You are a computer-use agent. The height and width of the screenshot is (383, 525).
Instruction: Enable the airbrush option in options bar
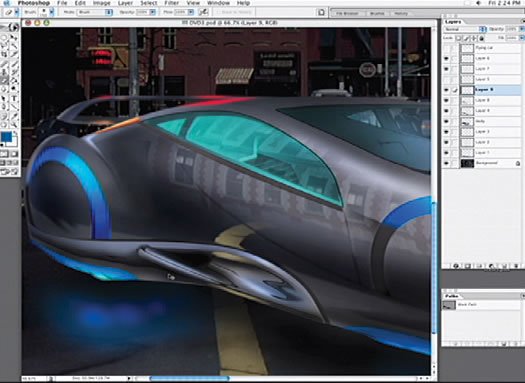(203, 12)
